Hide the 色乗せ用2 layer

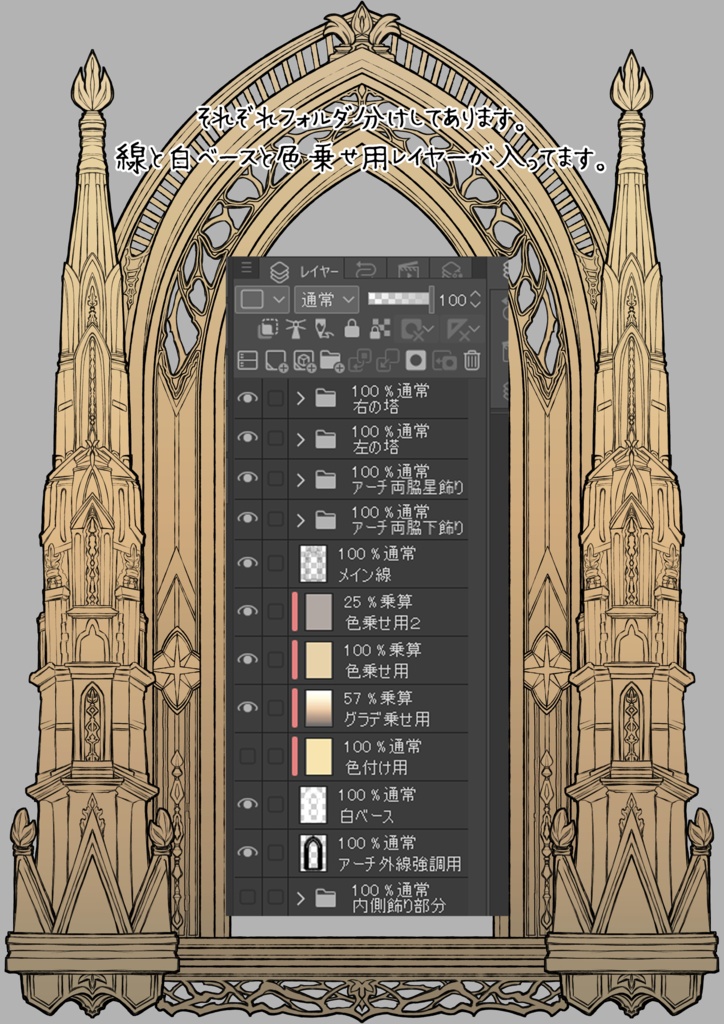click(247, 611)
